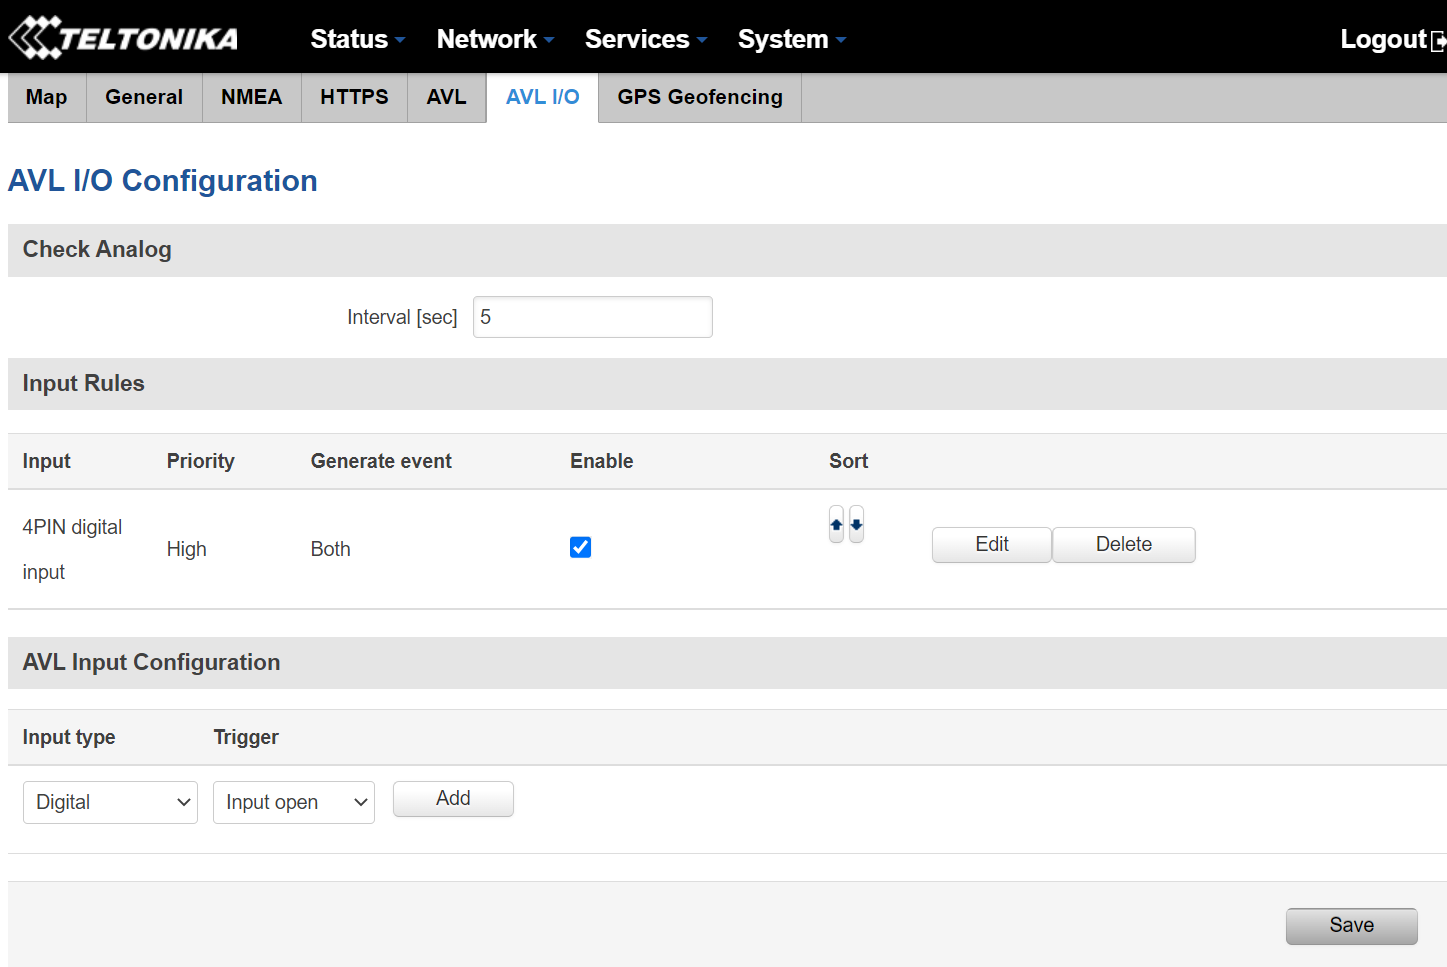
Task: Click the Teltonika logo
Action: tap(123, 38)
